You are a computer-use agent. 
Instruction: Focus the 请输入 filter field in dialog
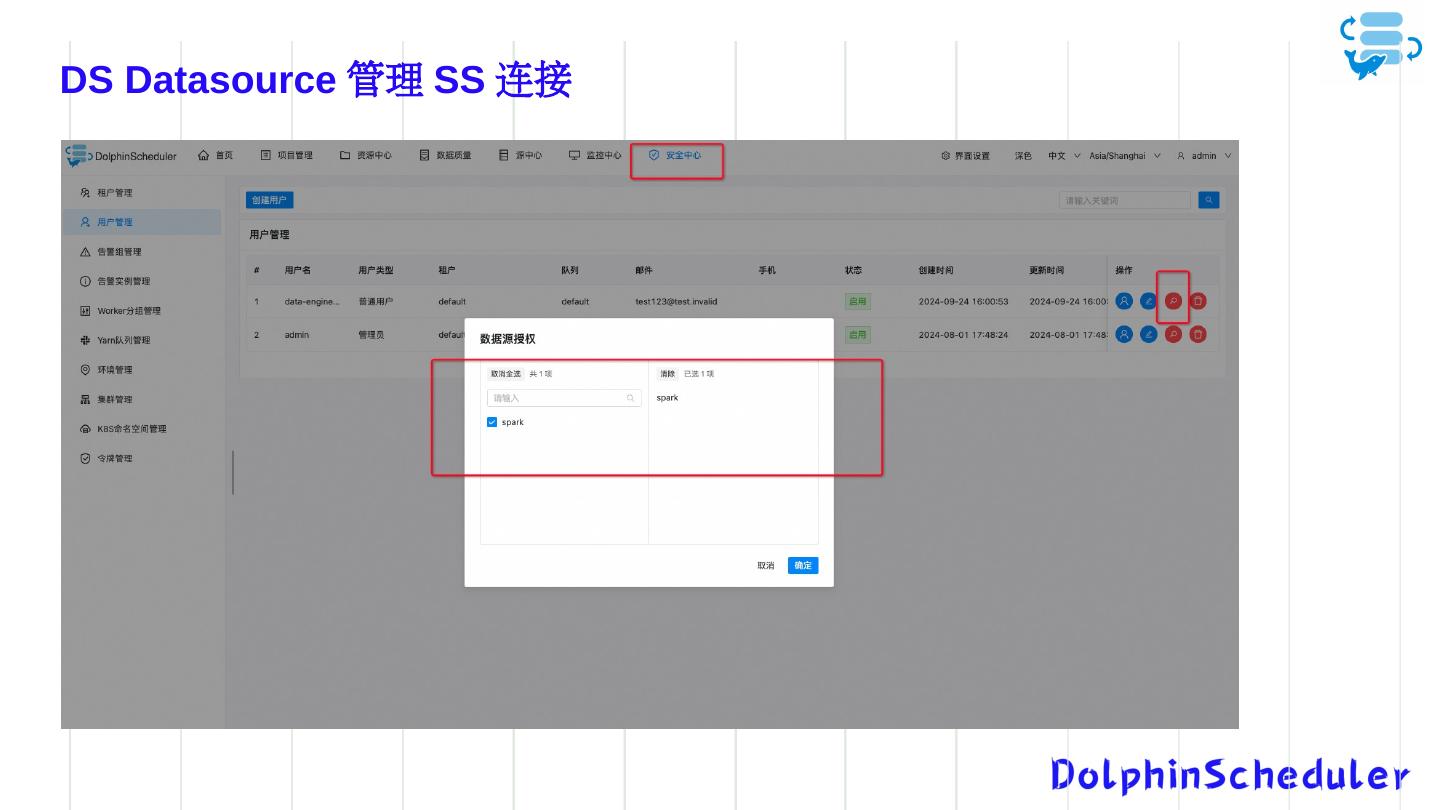tap(564, 398)
